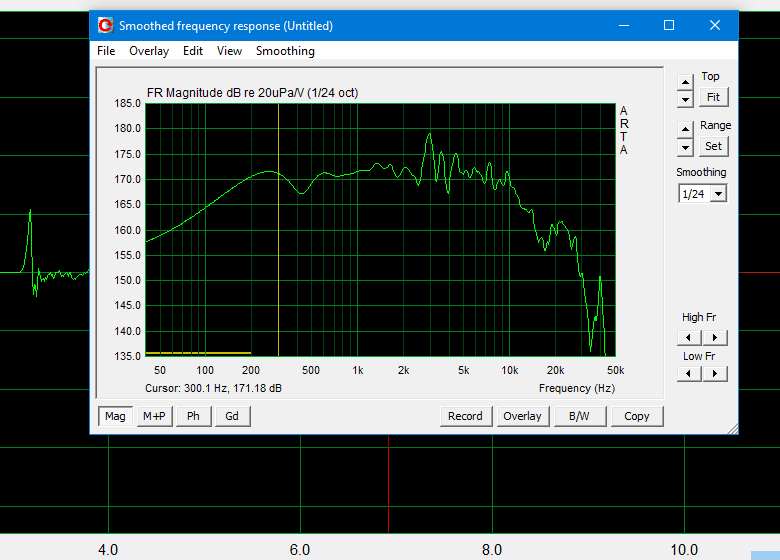Viewport: 780px width, 560px height.
Task: Click the Overlay button at bottom
Action: click(522, 416)
